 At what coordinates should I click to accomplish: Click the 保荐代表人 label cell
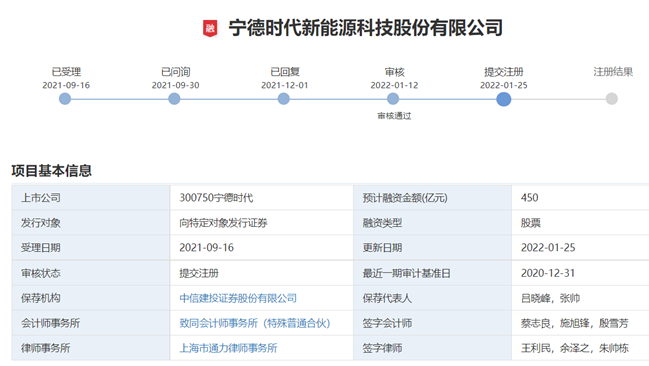point(433,298)
